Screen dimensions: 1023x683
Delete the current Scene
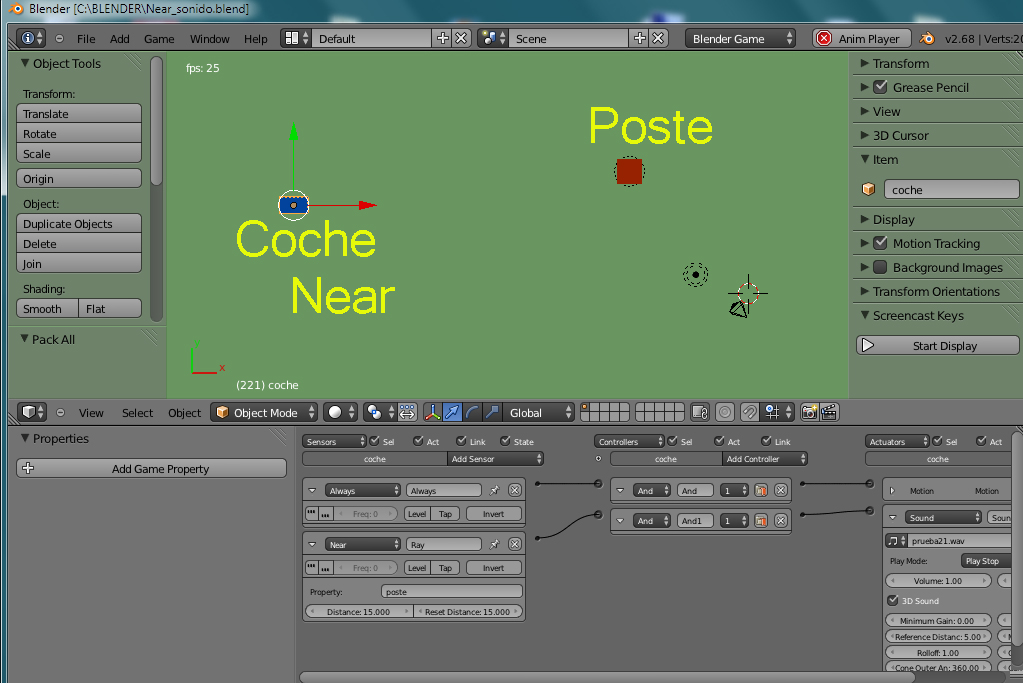tap(658, 38)
